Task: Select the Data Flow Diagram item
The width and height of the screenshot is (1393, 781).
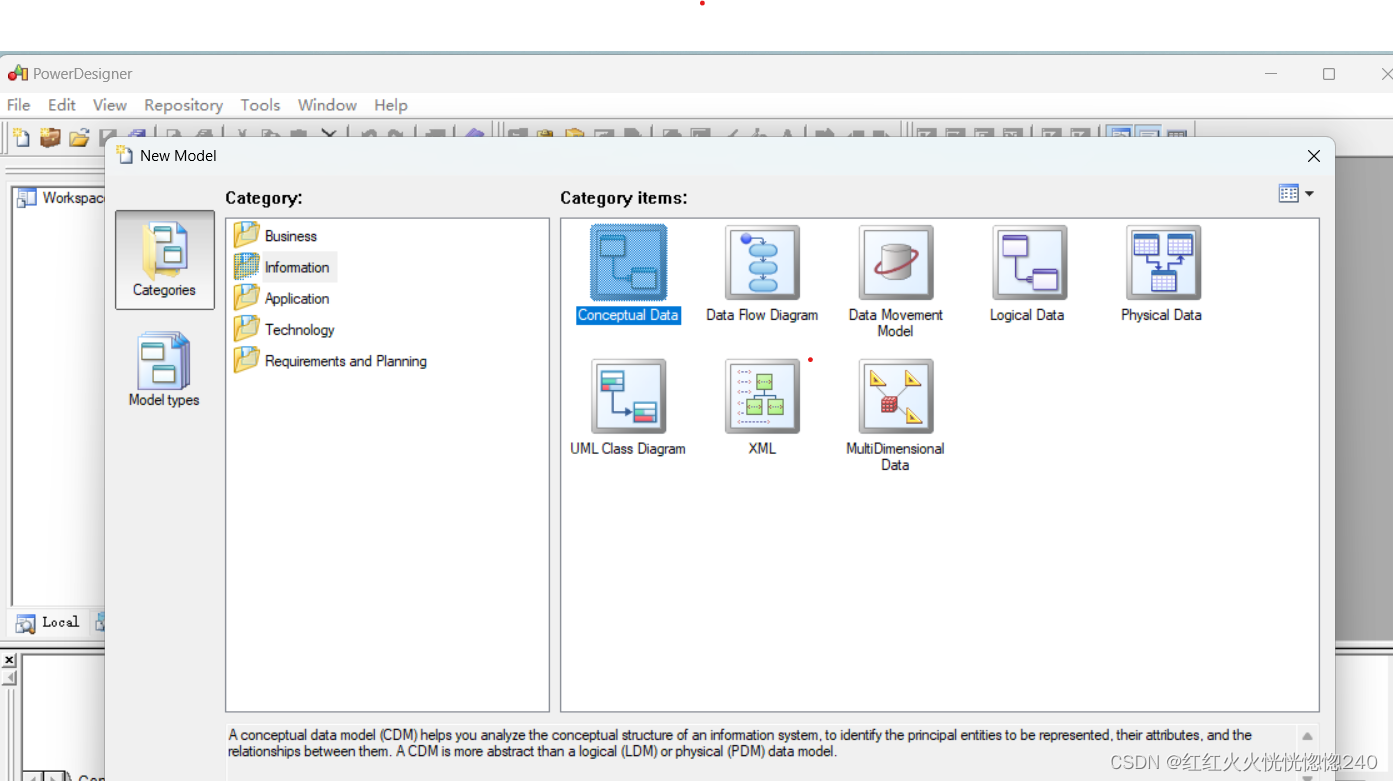Action: [x=762, y=274]
